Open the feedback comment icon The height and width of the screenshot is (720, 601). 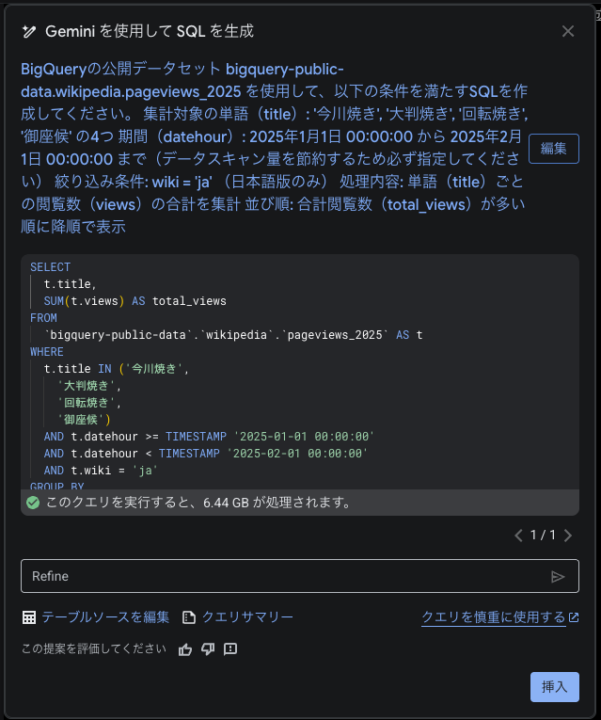click(x=230, y=649)
